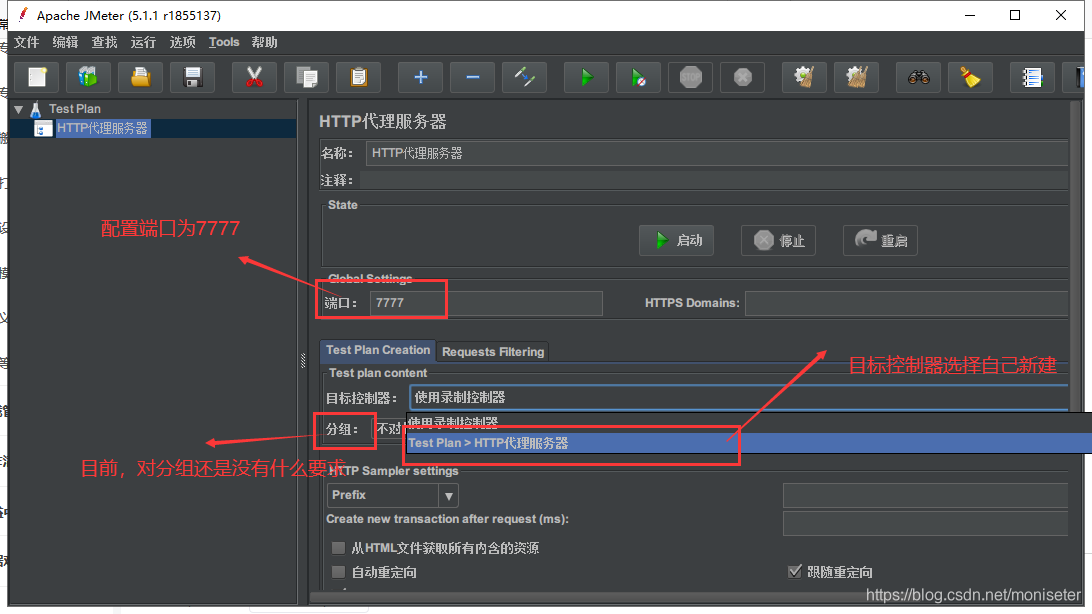The width and height of the screenshot is (1092, 614).
Task: Collapse all nodes with minus icon
Action: [x=472, y=77]
